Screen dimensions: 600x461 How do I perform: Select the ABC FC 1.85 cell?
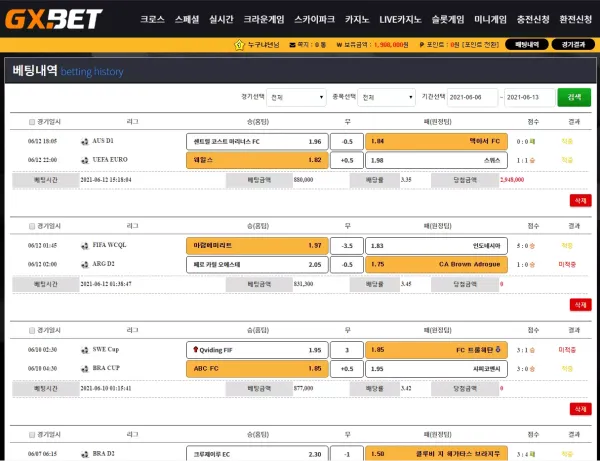[x=257, y=369]
